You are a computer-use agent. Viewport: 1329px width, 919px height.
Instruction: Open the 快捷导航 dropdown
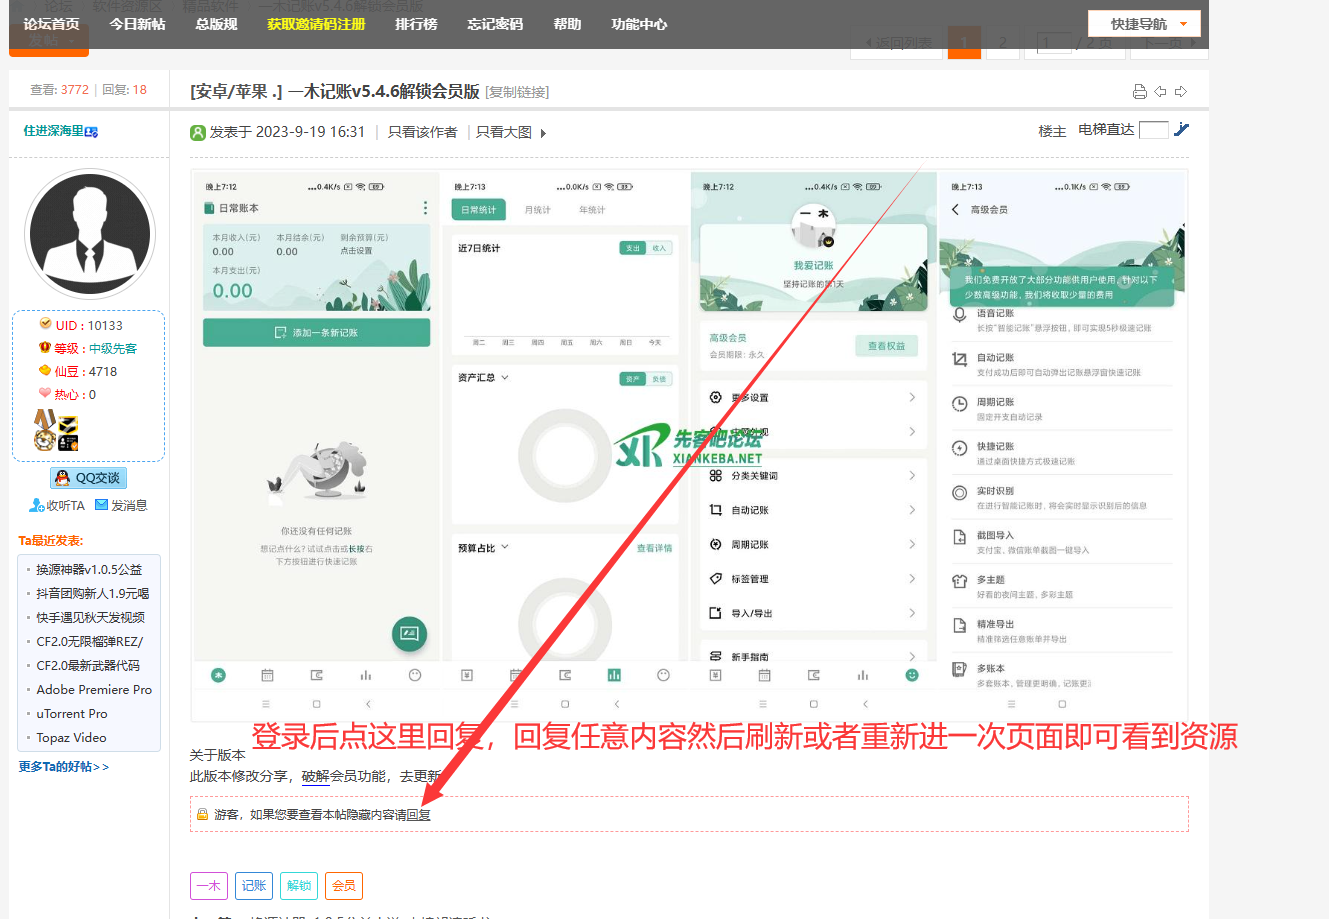coord(1143,24)
